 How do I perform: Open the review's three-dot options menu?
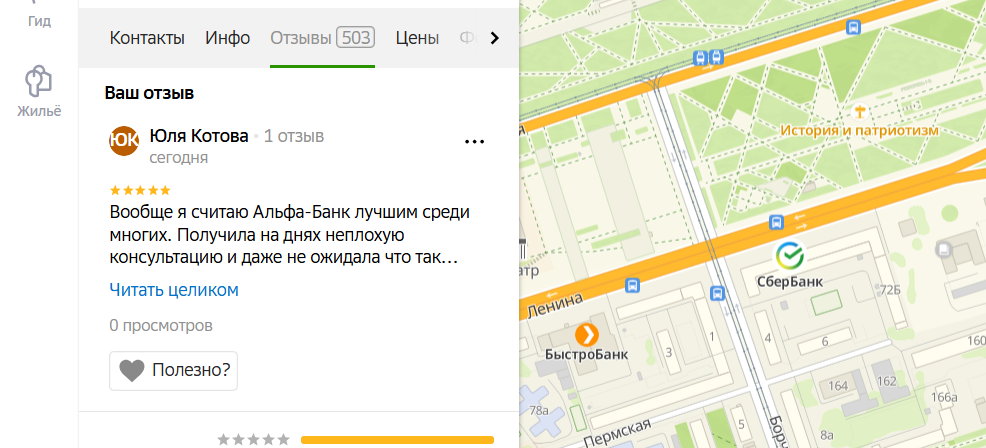click(x=474, y=142)
